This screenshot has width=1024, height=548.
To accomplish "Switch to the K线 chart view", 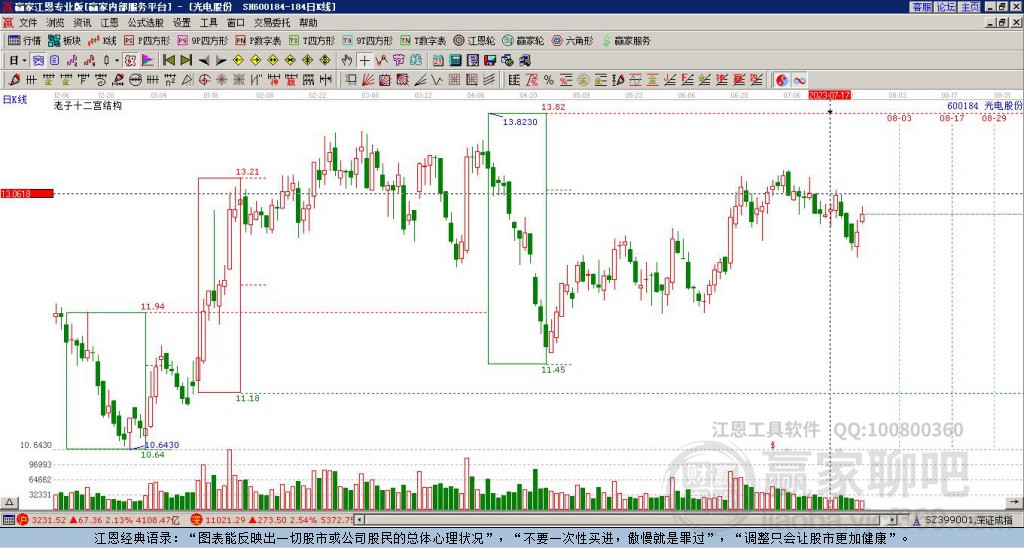I will point(102,40).
